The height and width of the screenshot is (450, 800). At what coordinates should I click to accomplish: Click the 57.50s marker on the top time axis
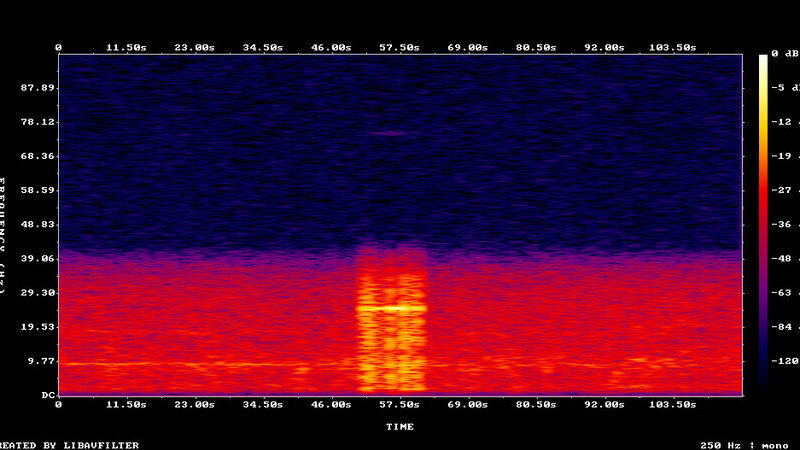399,47
